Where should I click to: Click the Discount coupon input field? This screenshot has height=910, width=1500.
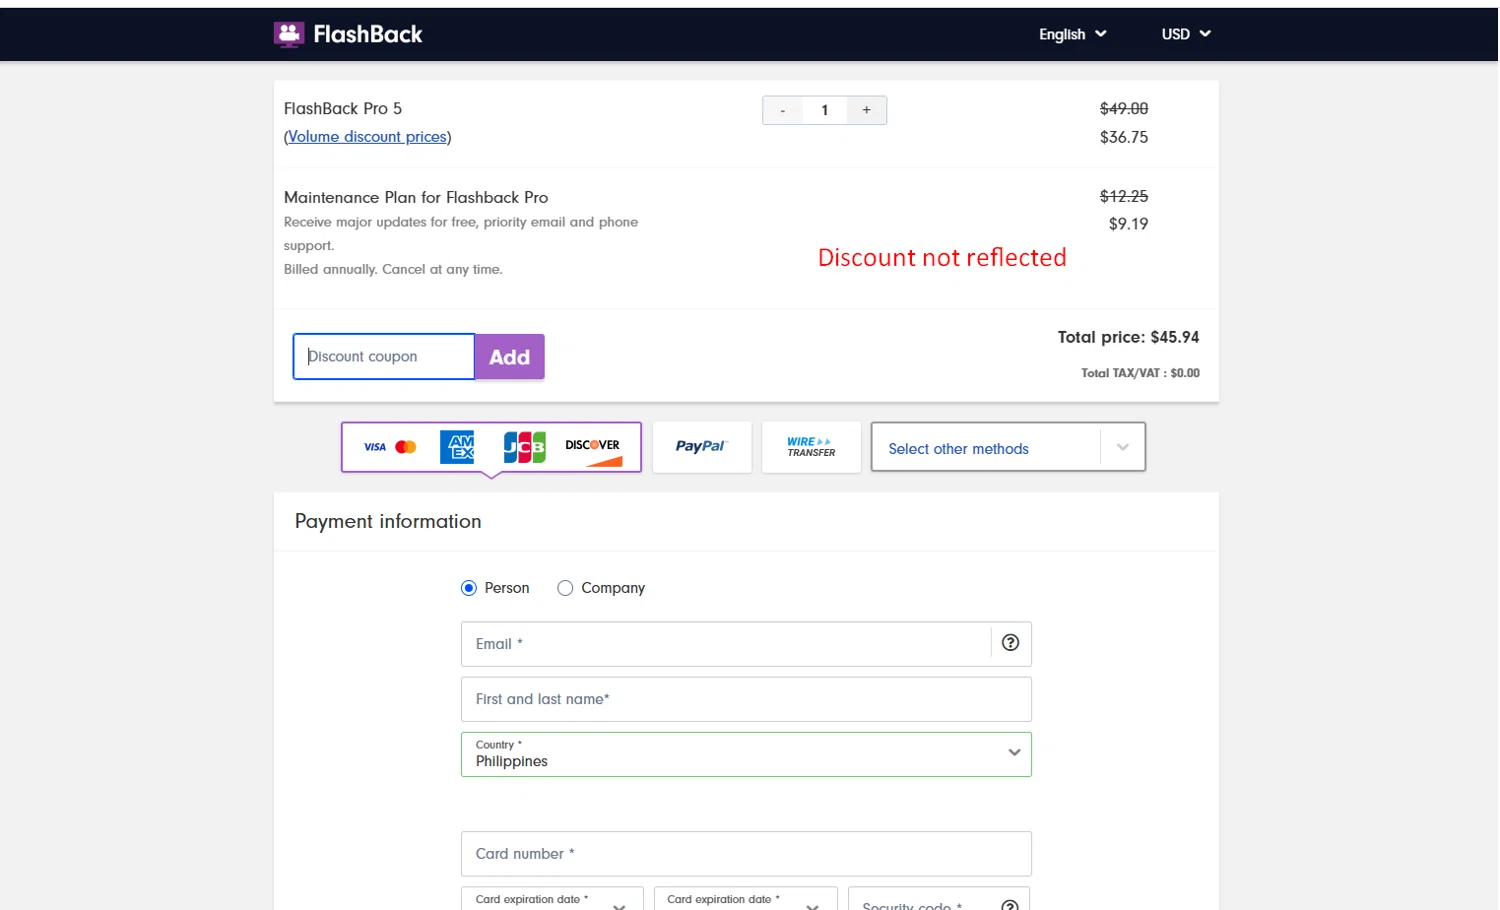[x=384, y=357]
